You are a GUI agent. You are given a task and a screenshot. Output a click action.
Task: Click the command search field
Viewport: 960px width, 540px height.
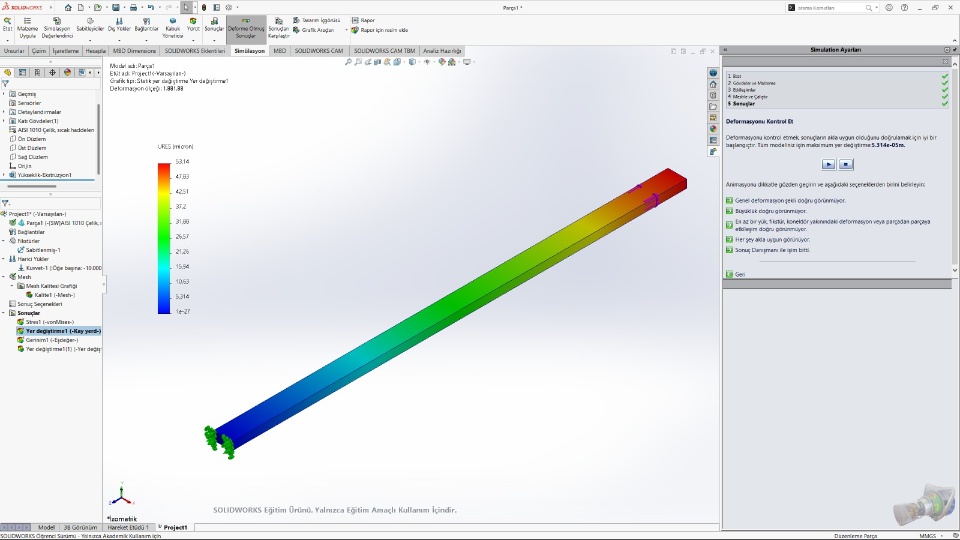click(831, 7)
